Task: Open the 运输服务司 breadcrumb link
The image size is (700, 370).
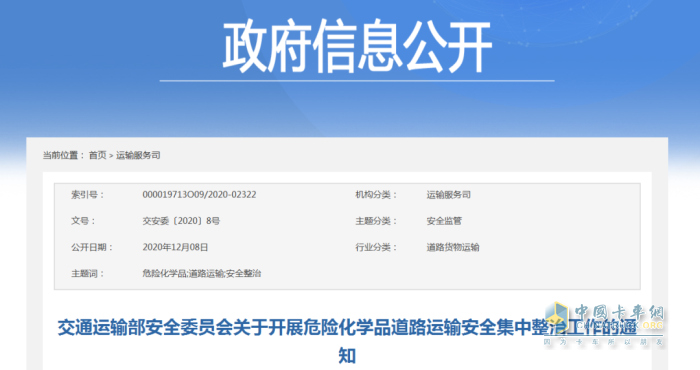Action: coord(138,155)
